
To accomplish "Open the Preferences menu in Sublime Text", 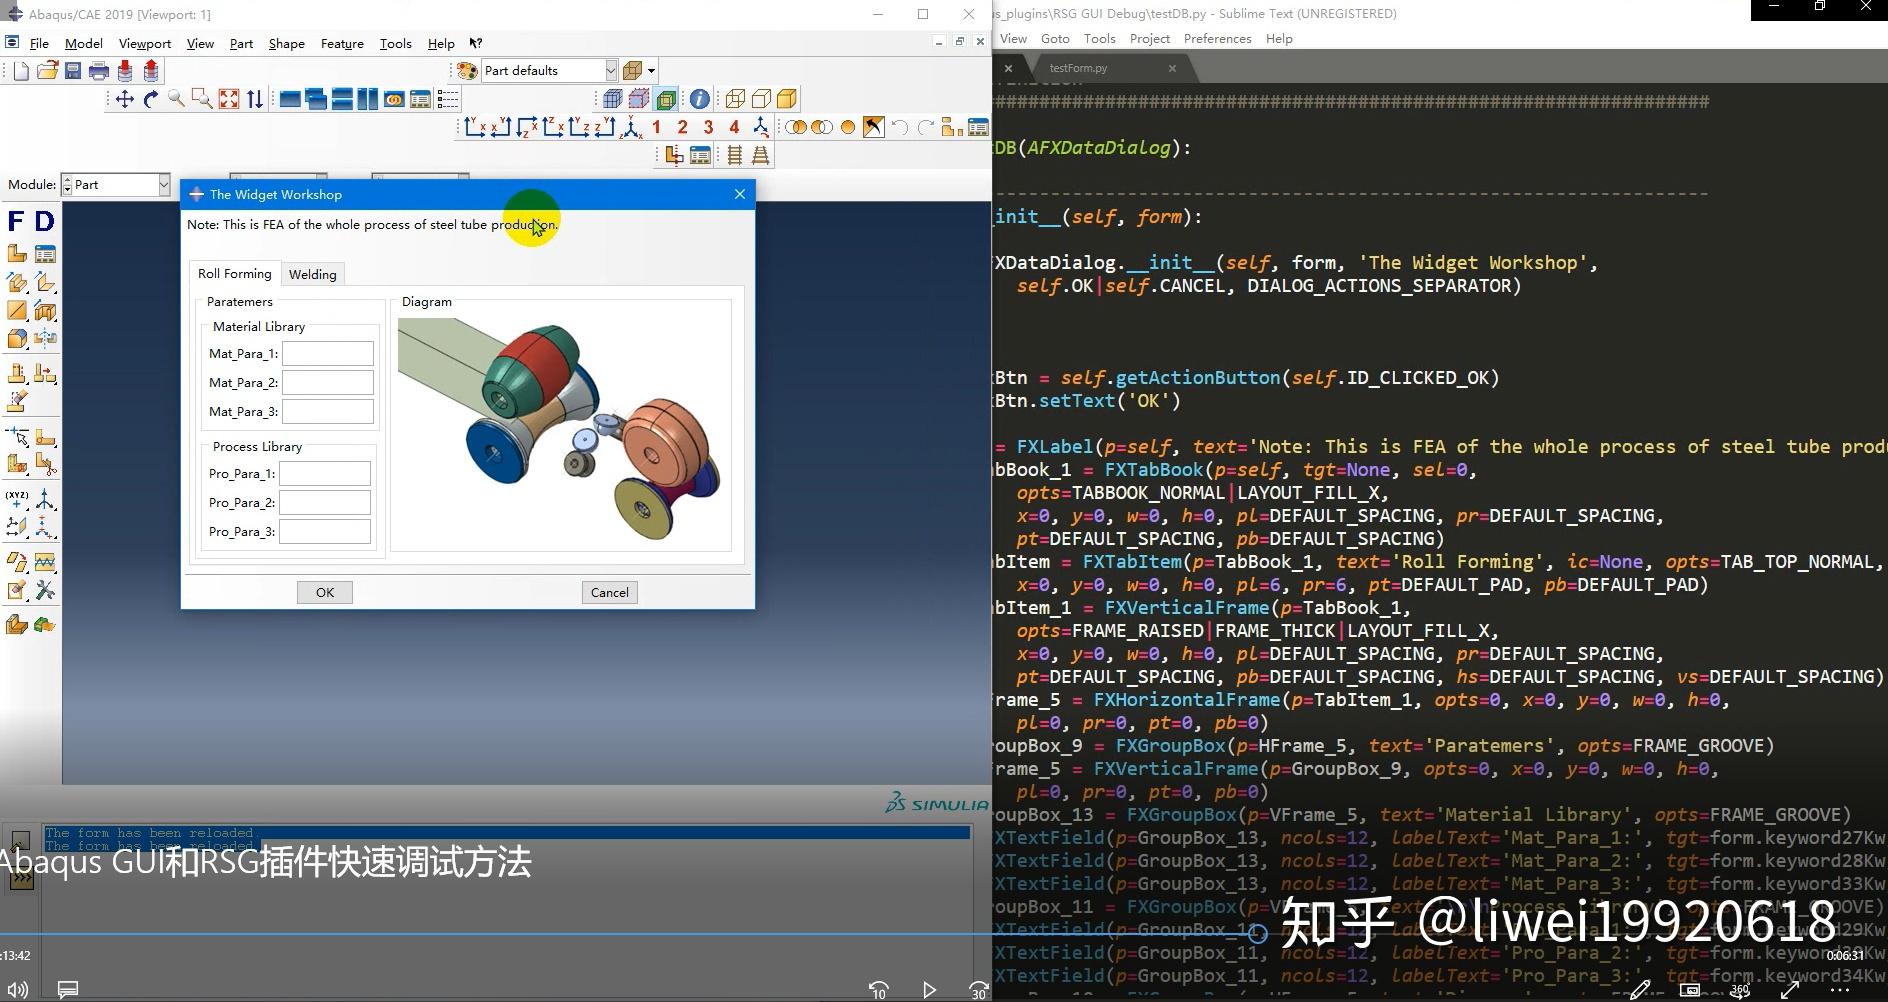I will pos(1217,38).
